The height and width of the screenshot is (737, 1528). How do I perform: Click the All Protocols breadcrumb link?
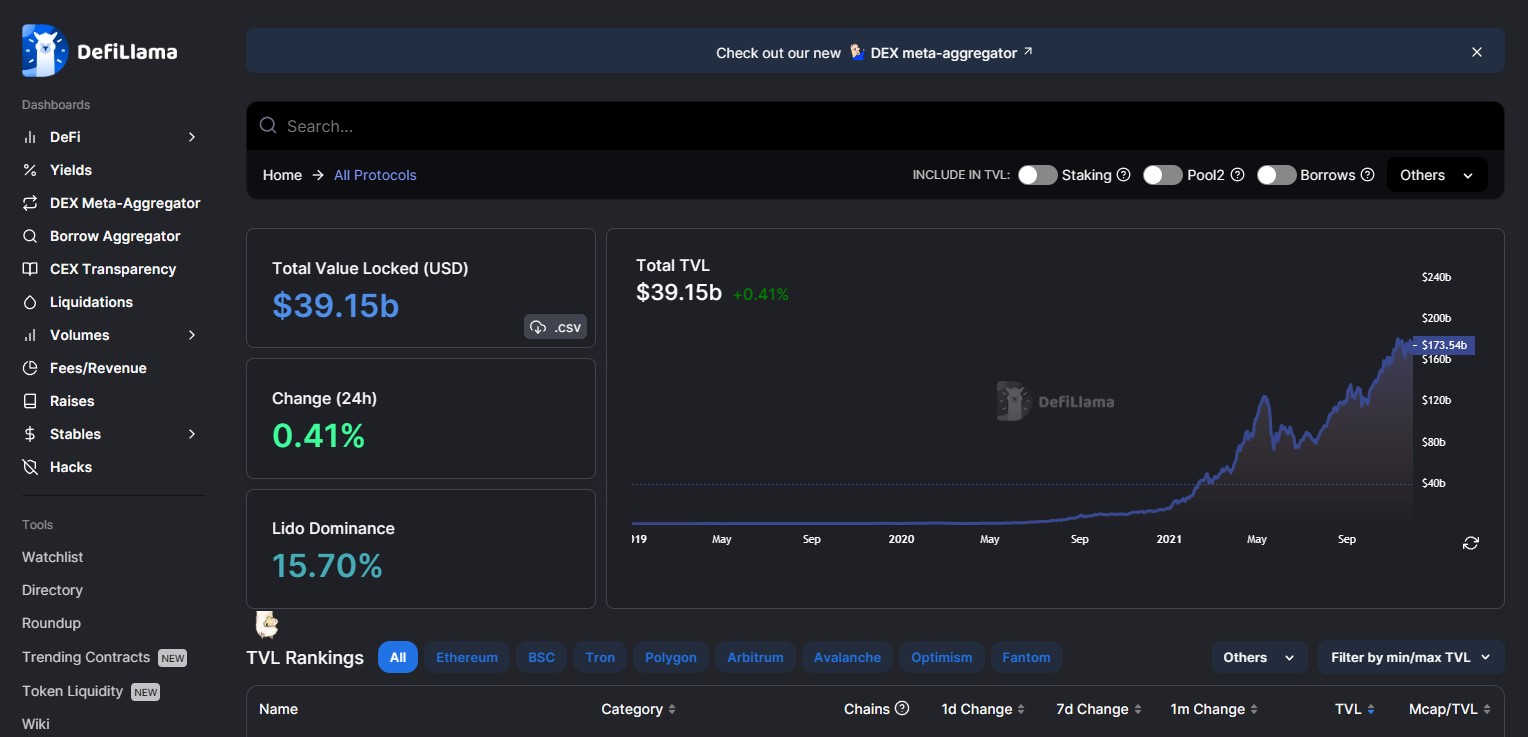click(x=375, y=175)
